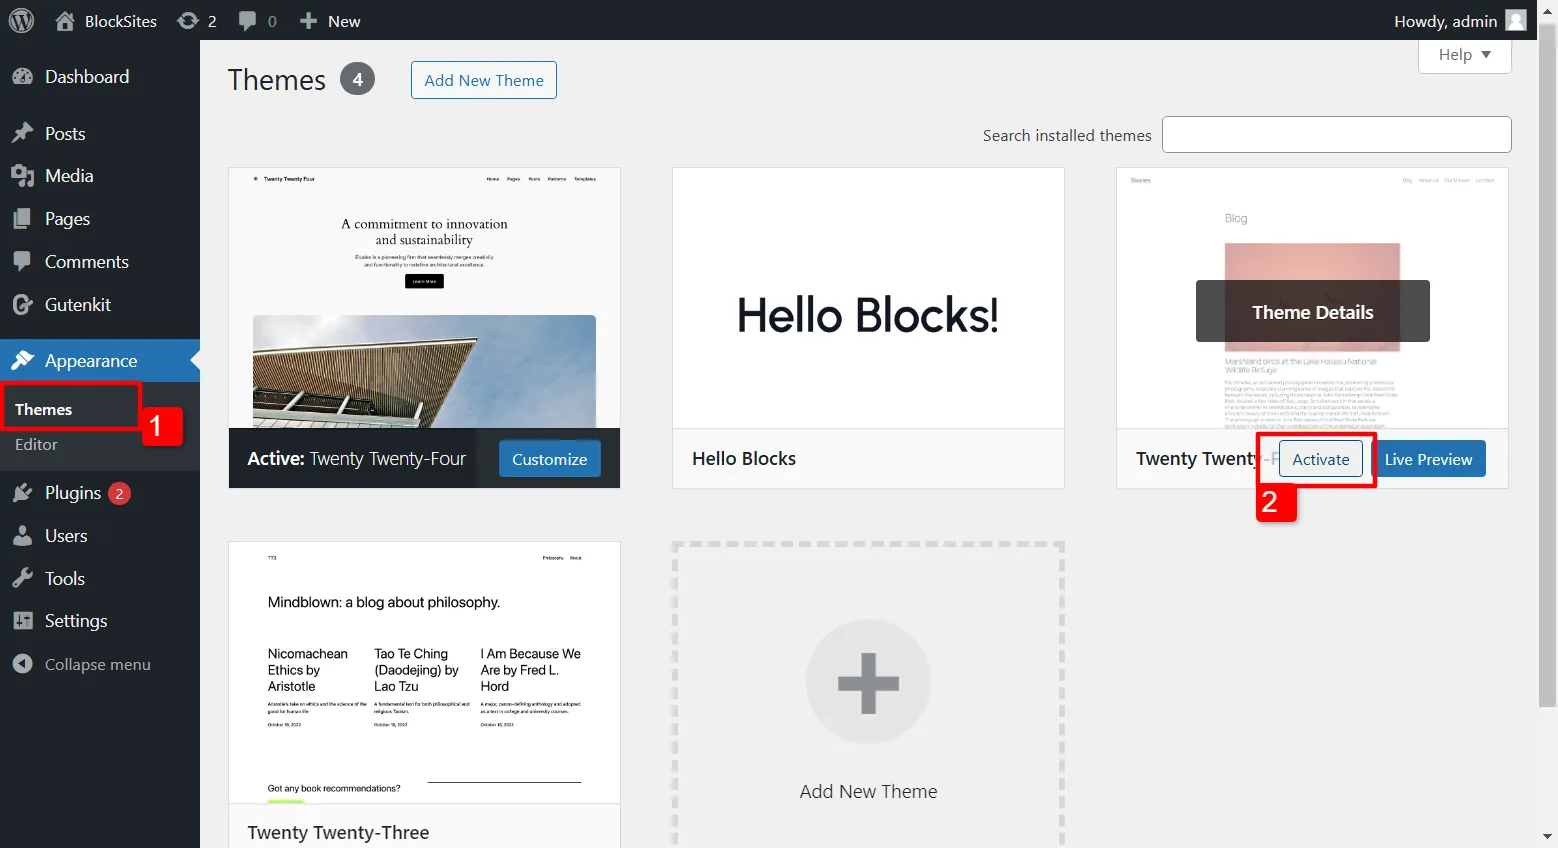Click the Appearance paintbrush icon

pyautogui.click(x=24, y=360)
